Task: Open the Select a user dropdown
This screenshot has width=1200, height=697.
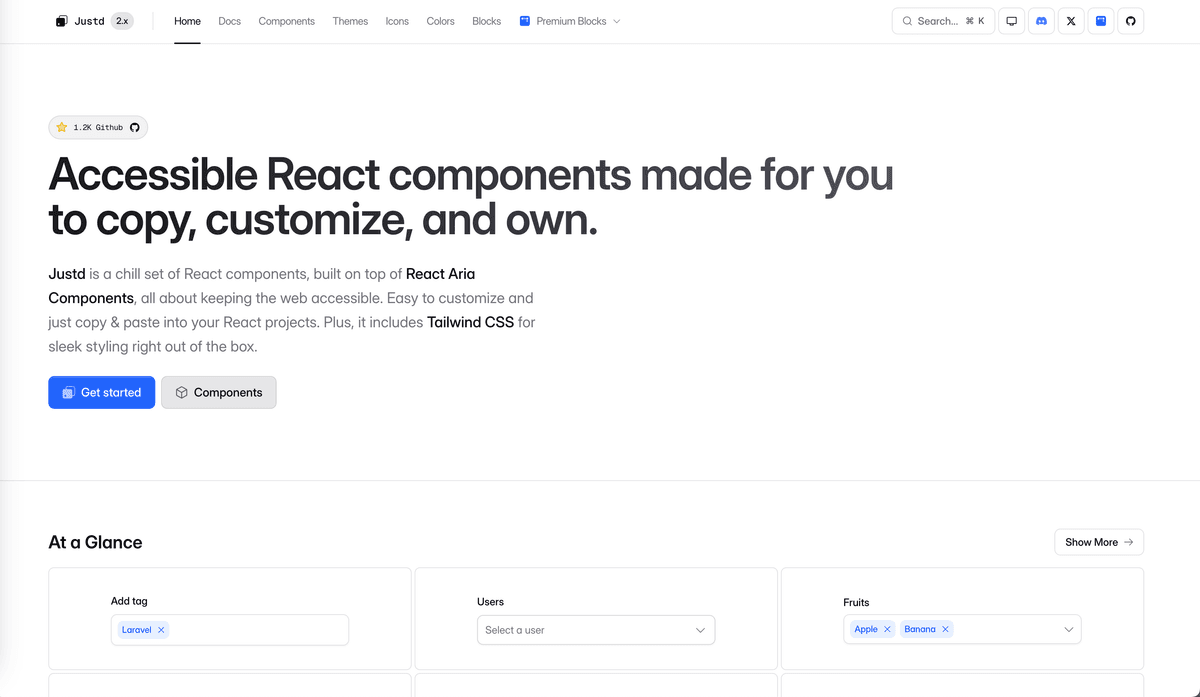Action: [595, 630]
